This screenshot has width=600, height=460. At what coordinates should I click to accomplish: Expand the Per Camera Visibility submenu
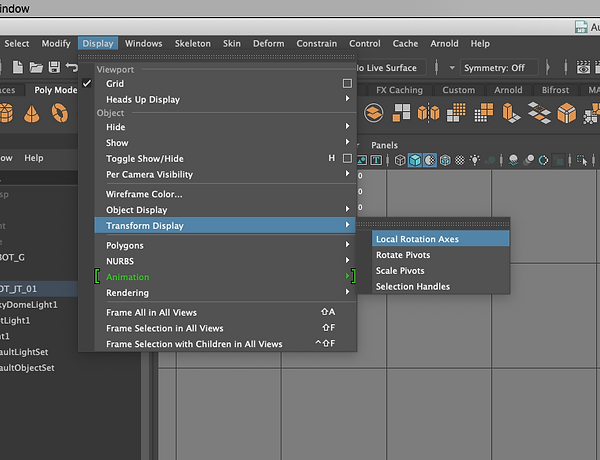225,174
